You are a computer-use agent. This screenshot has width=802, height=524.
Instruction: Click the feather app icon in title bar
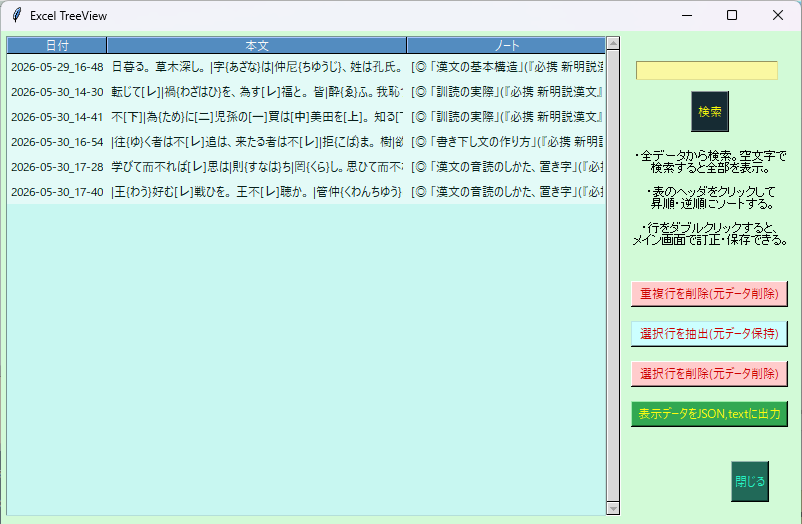coord(16,15)
